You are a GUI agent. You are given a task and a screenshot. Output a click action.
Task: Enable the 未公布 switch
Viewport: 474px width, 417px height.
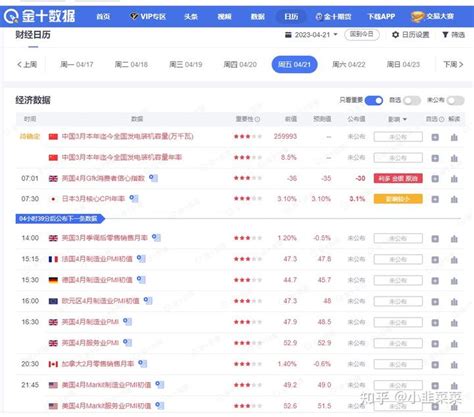pyautogui.click(x=455, y=100)
